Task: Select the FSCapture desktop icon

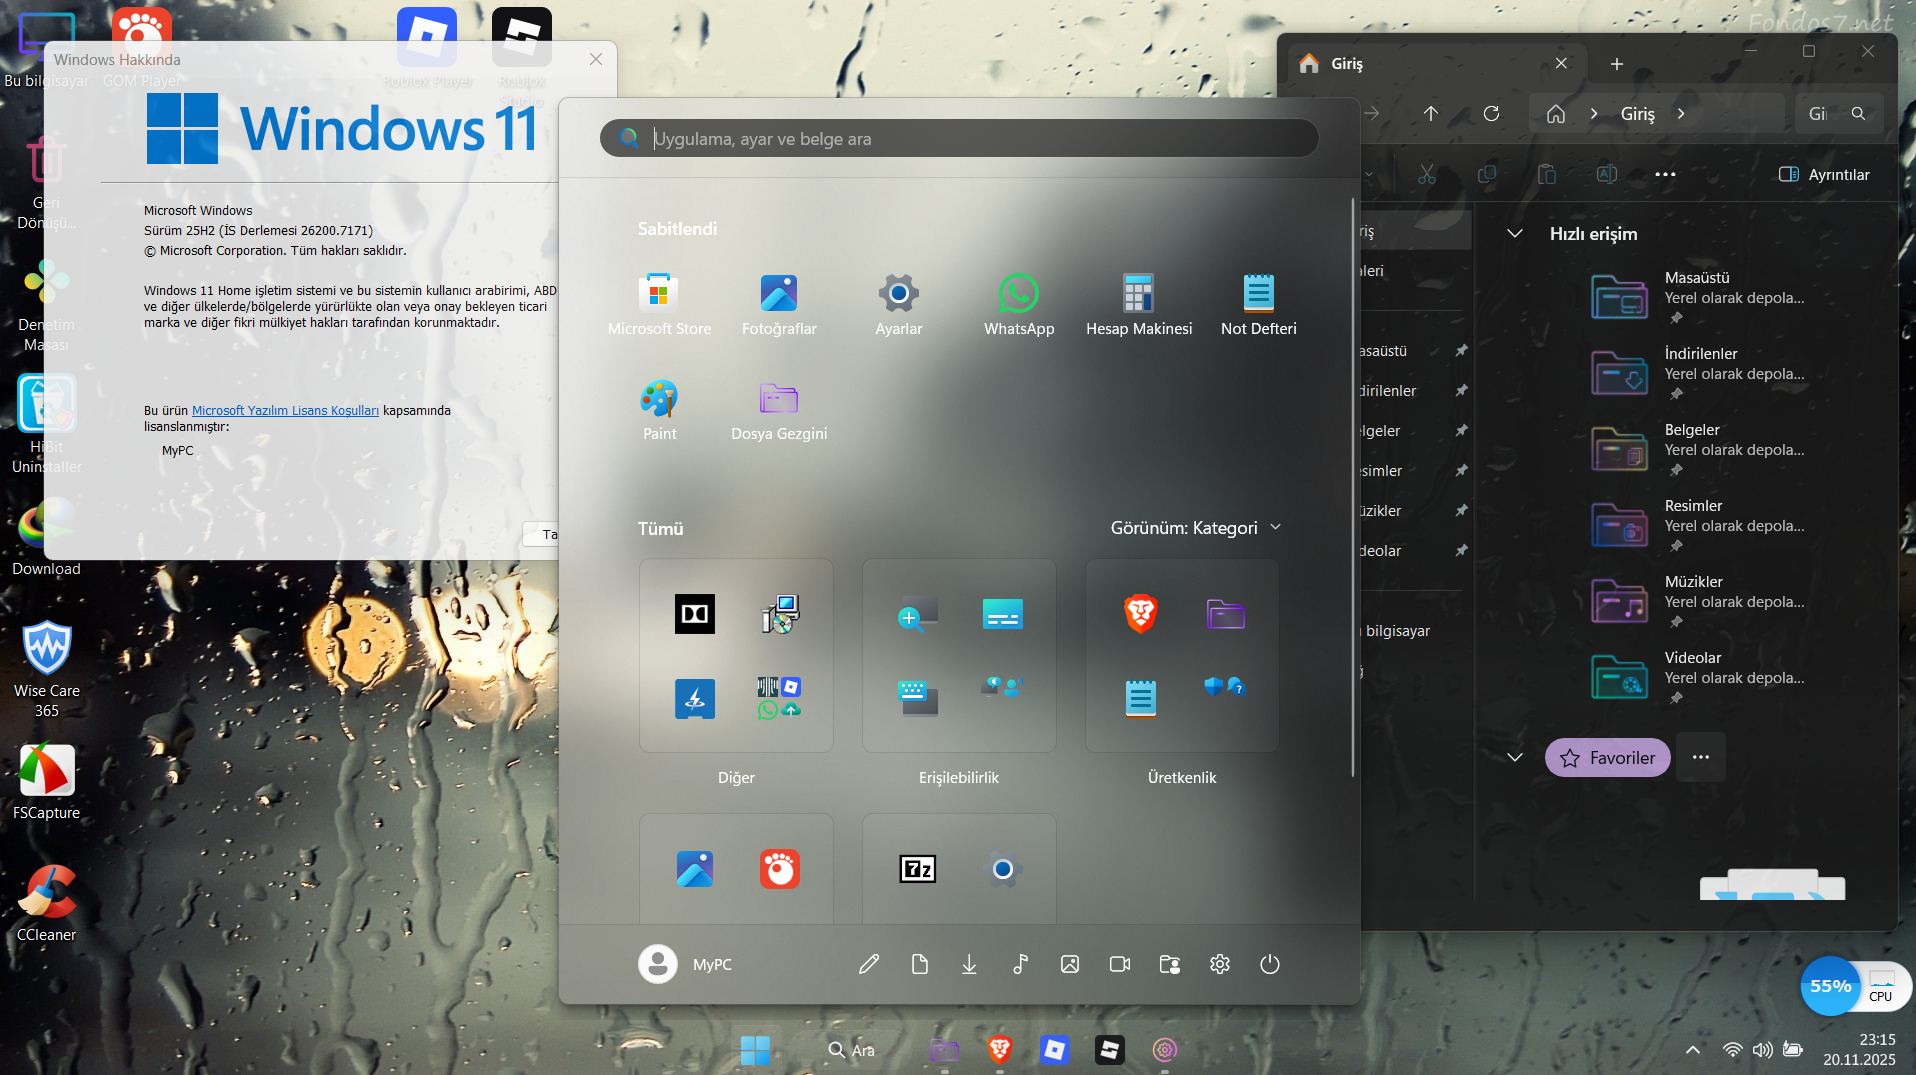Action: click(x=47, y=782)
